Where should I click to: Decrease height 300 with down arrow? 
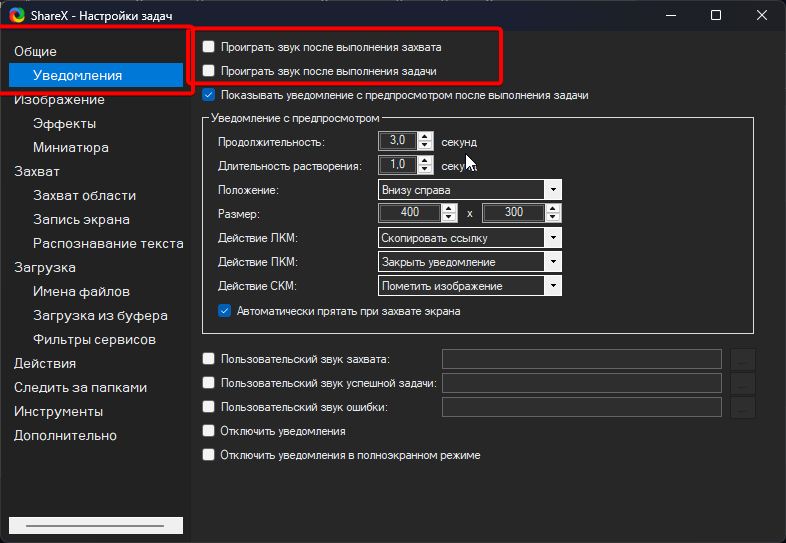click(x=553, y=218)
